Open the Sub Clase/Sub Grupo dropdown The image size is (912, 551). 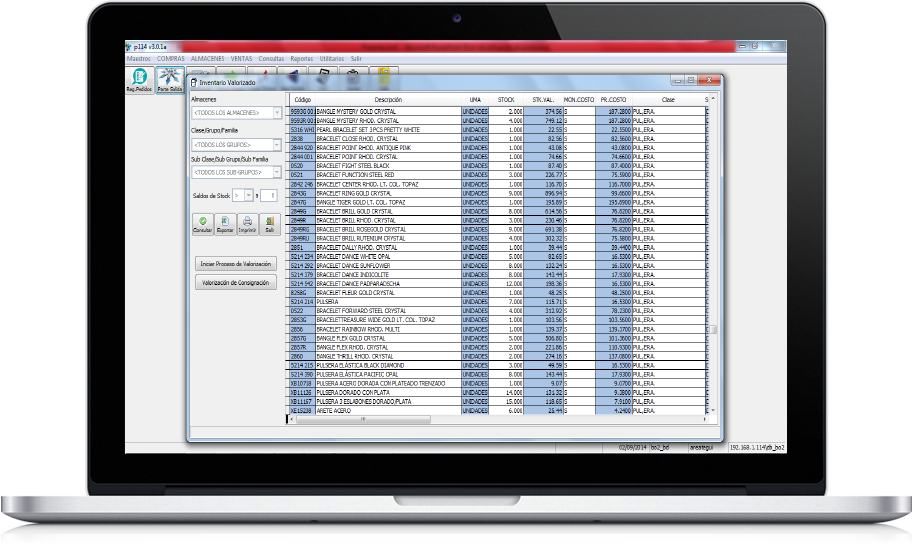click(x=277, y=172)
